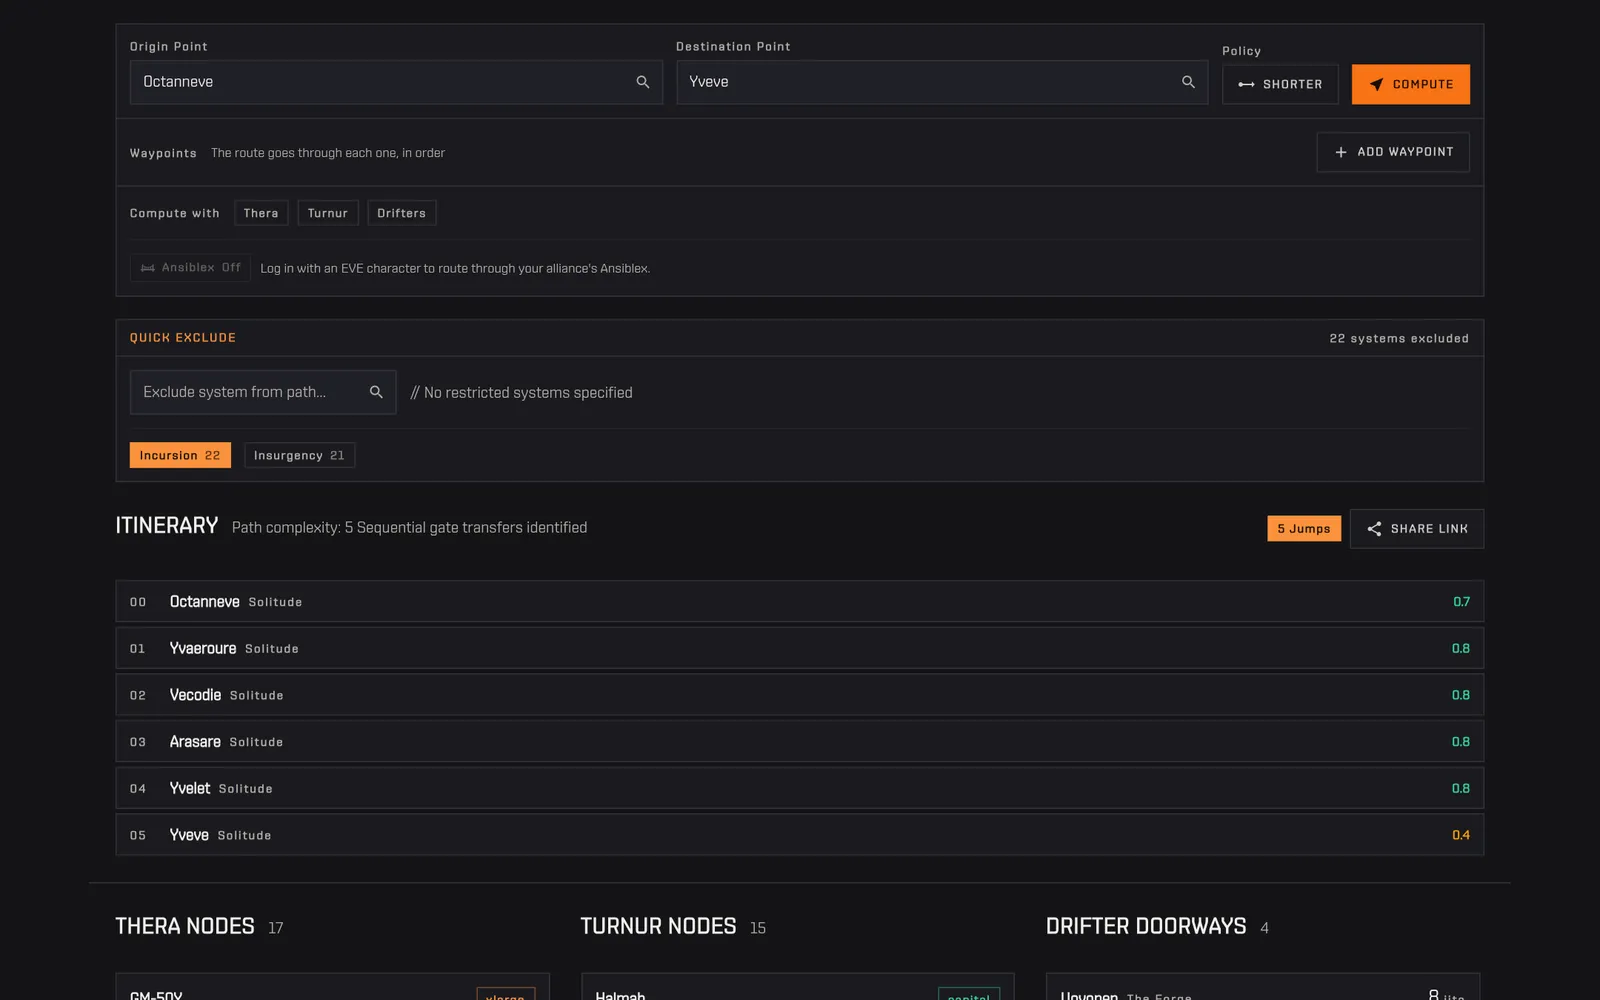
Task: Click the search icon in Destination Point field
Action: 1188,82
